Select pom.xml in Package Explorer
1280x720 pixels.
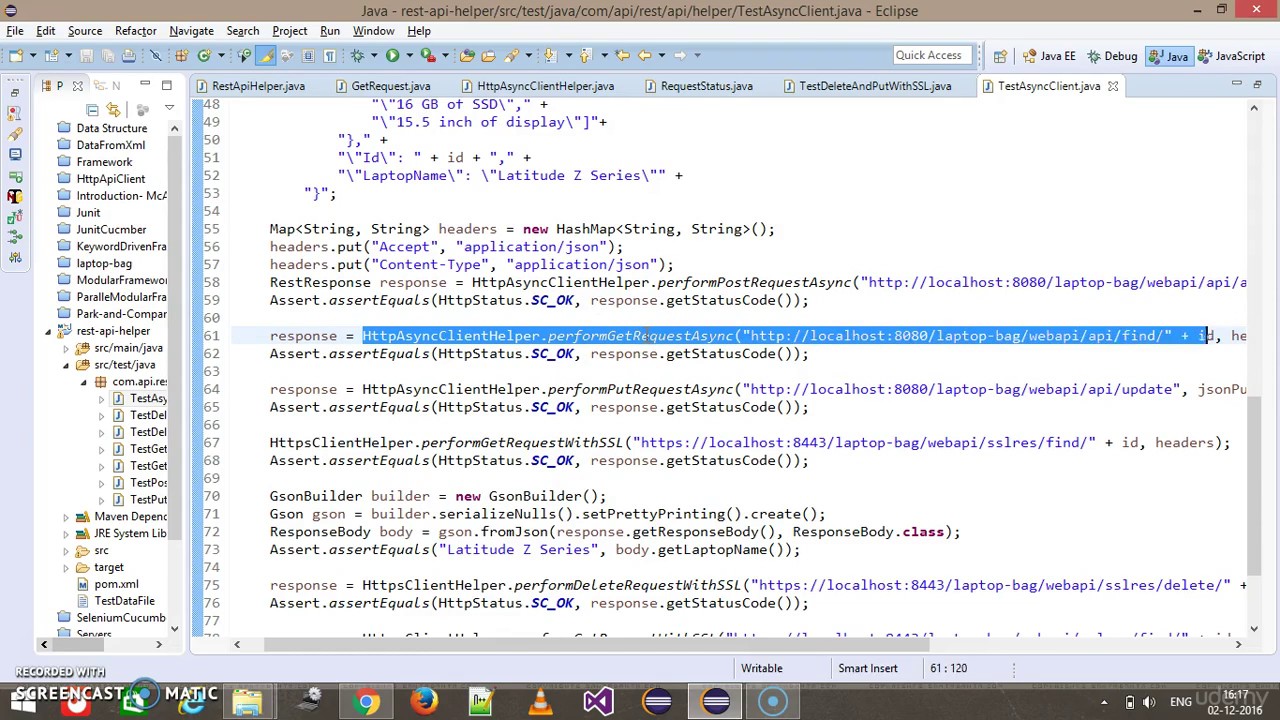click(x=116, y=584)
